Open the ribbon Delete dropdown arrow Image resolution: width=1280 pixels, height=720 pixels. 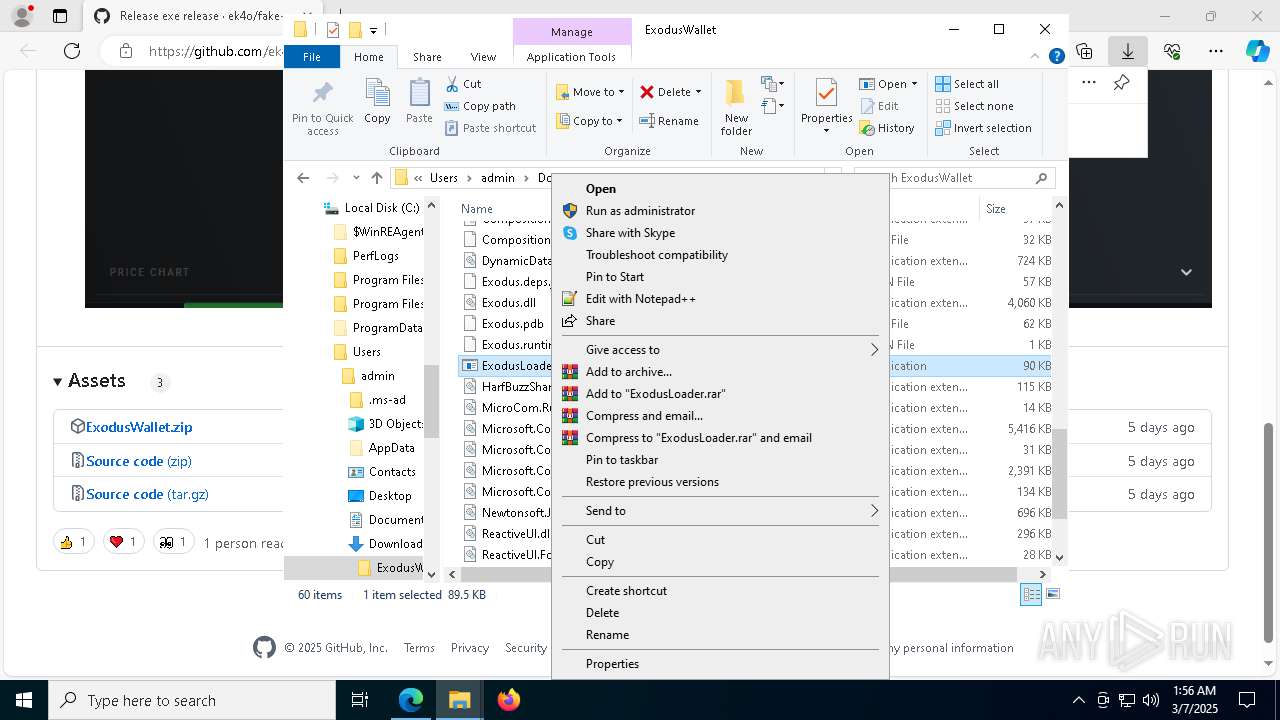click(698, 92)
